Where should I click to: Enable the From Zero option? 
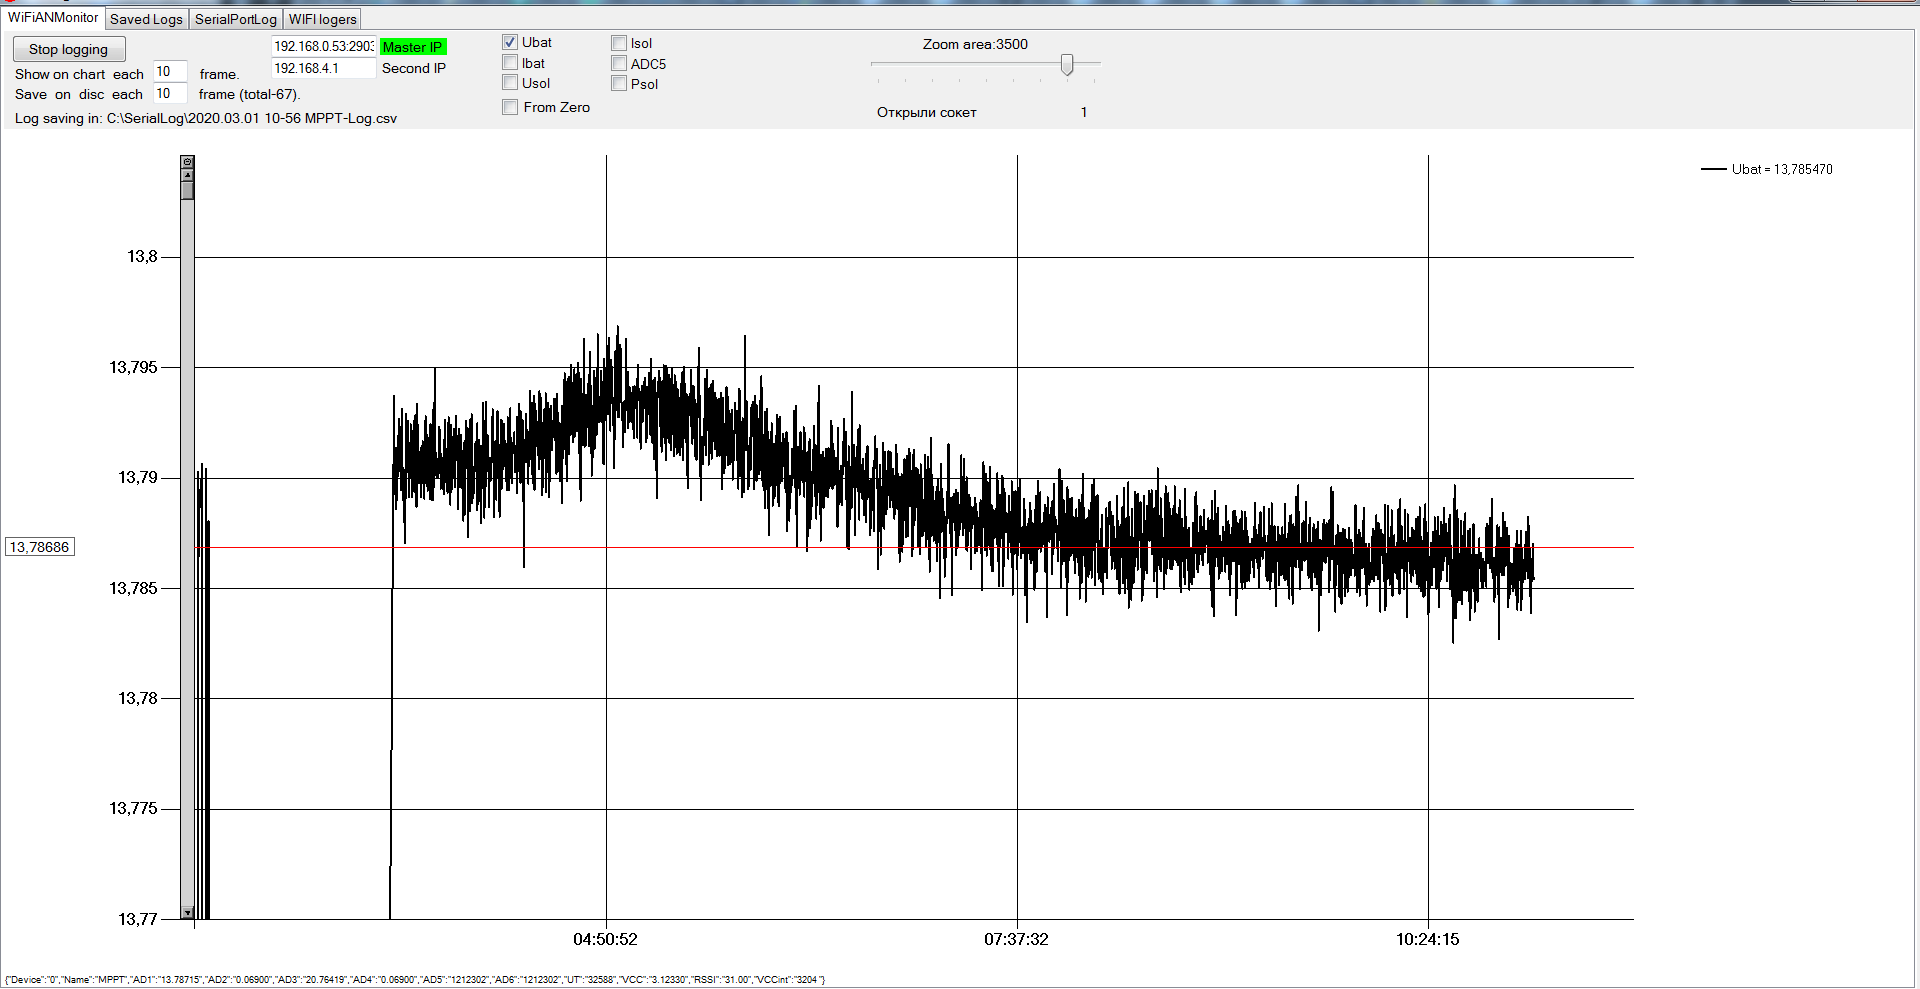(x=510, y=107)
